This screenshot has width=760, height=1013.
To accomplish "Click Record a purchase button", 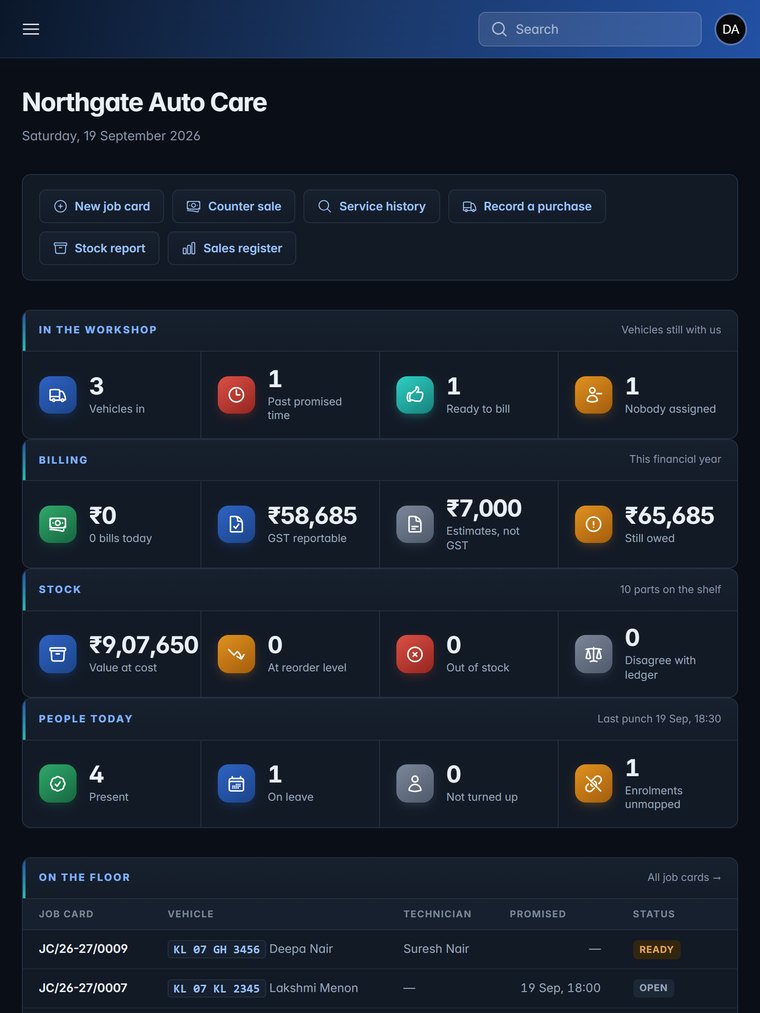I will [x=527, y=206].
